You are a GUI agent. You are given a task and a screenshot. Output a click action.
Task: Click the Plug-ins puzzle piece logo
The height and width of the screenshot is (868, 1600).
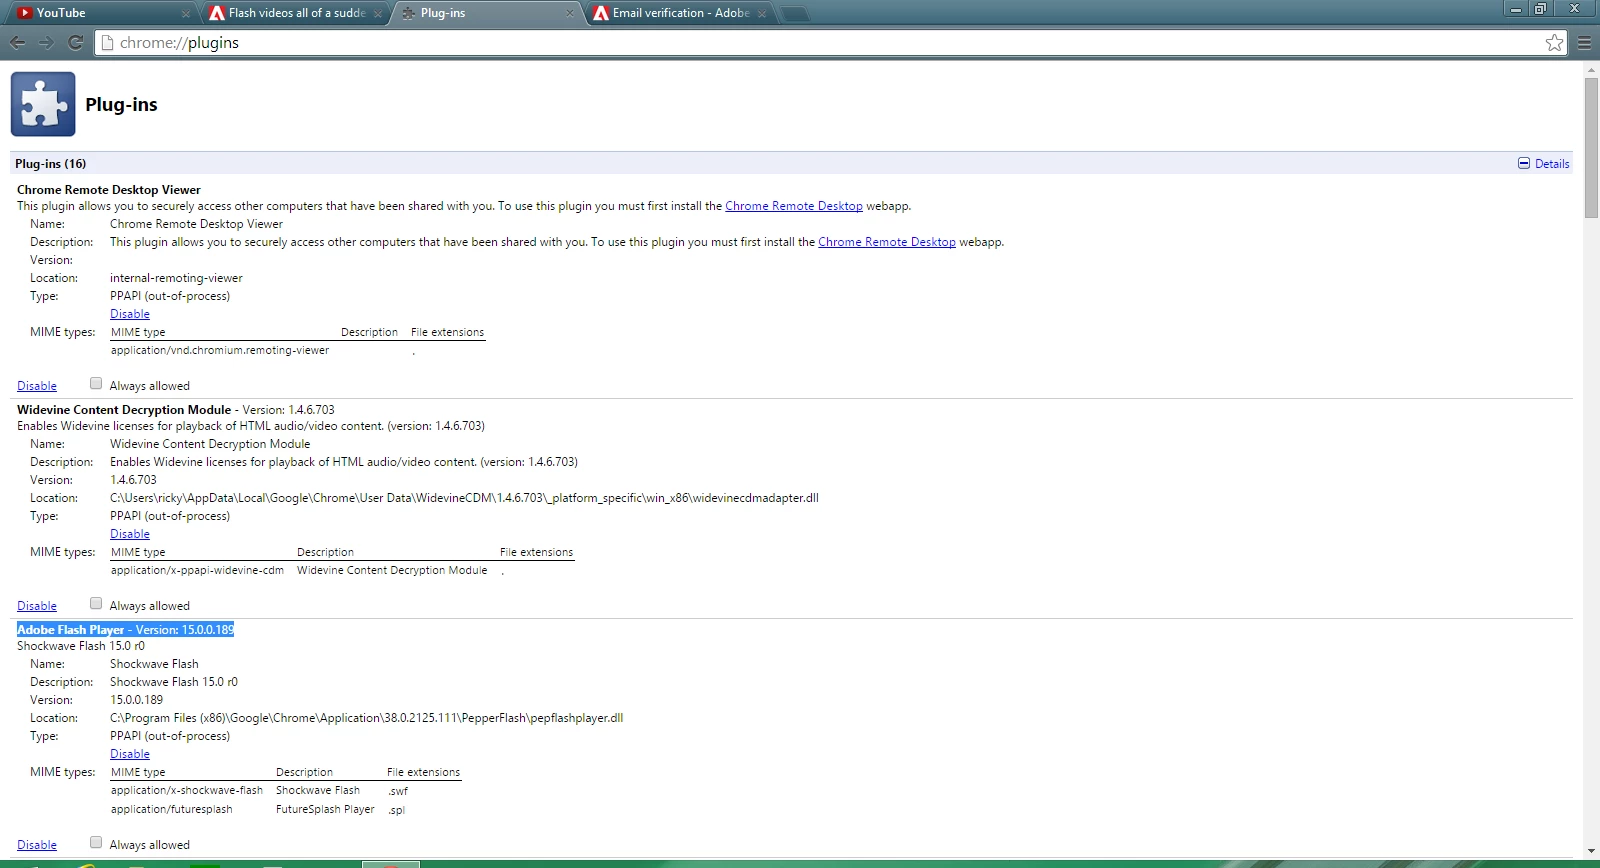43,104
